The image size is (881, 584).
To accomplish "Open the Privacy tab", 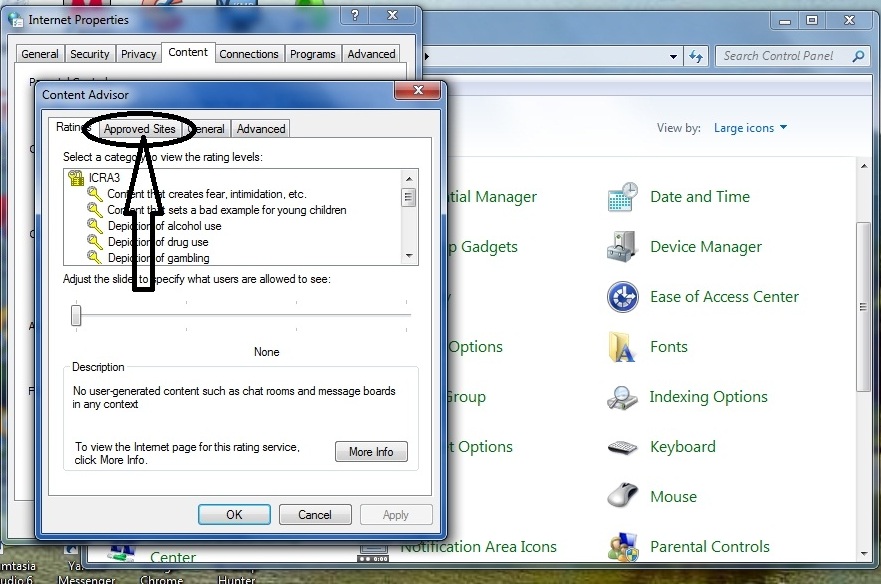I will coord(138,54).
